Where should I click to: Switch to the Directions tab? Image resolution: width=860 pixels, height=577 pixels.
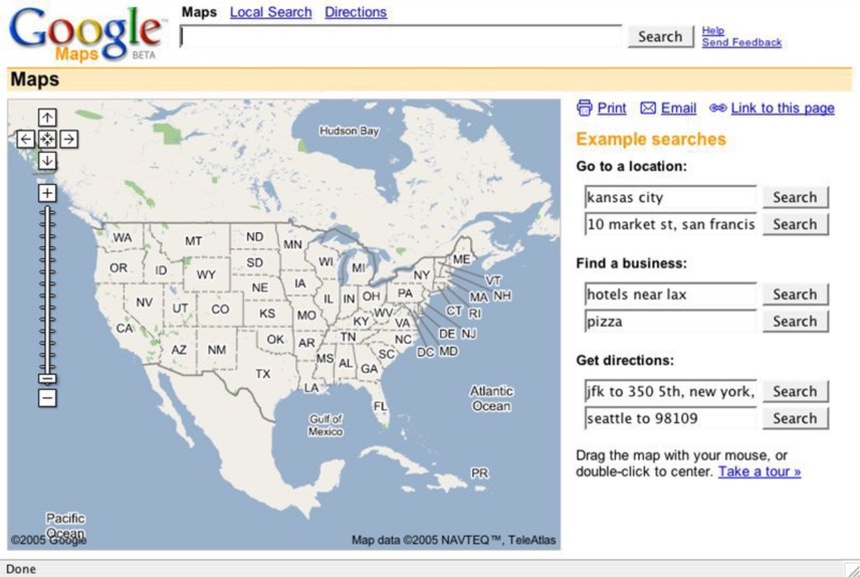point(355,12)
